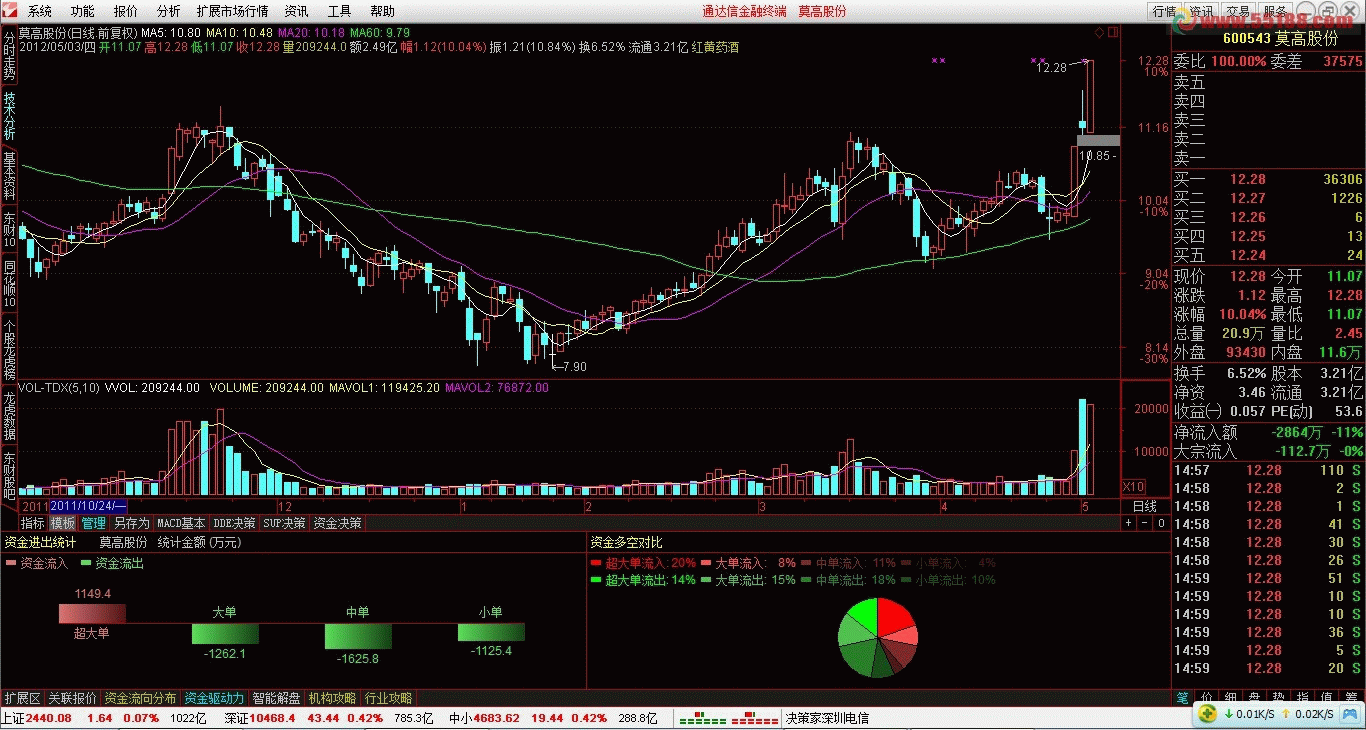The width and height of the screenshot is (1366, 730).
Task: Open the 龙虎数据 side tab
Action: pyautogui.click(x=9, y=415)
